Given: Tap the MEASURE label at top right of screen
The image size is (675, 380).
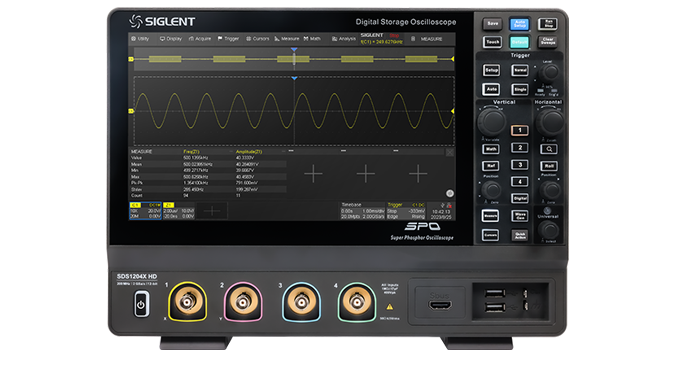Looking at the screenshot, I should 431,39.
